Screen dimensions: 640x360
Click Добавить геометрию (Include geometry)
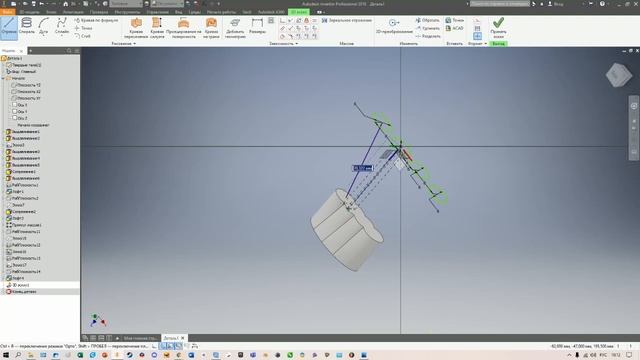(x=235, y=28)
